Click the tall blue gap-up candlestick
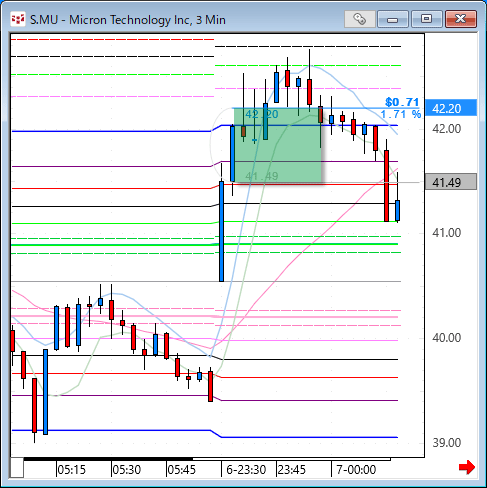The image size is (487, 488). click(221, 231)
